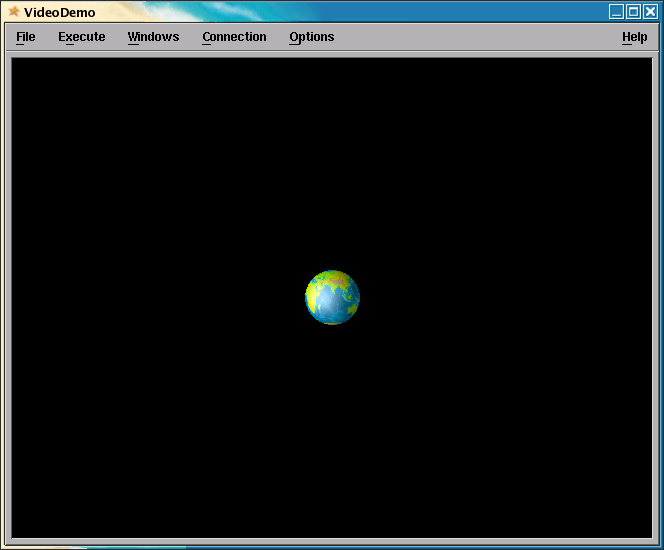Image resolution: width=664 pixels, height=550 pixels.
Task: Click the star icon in the title bar
Action: 14,12
